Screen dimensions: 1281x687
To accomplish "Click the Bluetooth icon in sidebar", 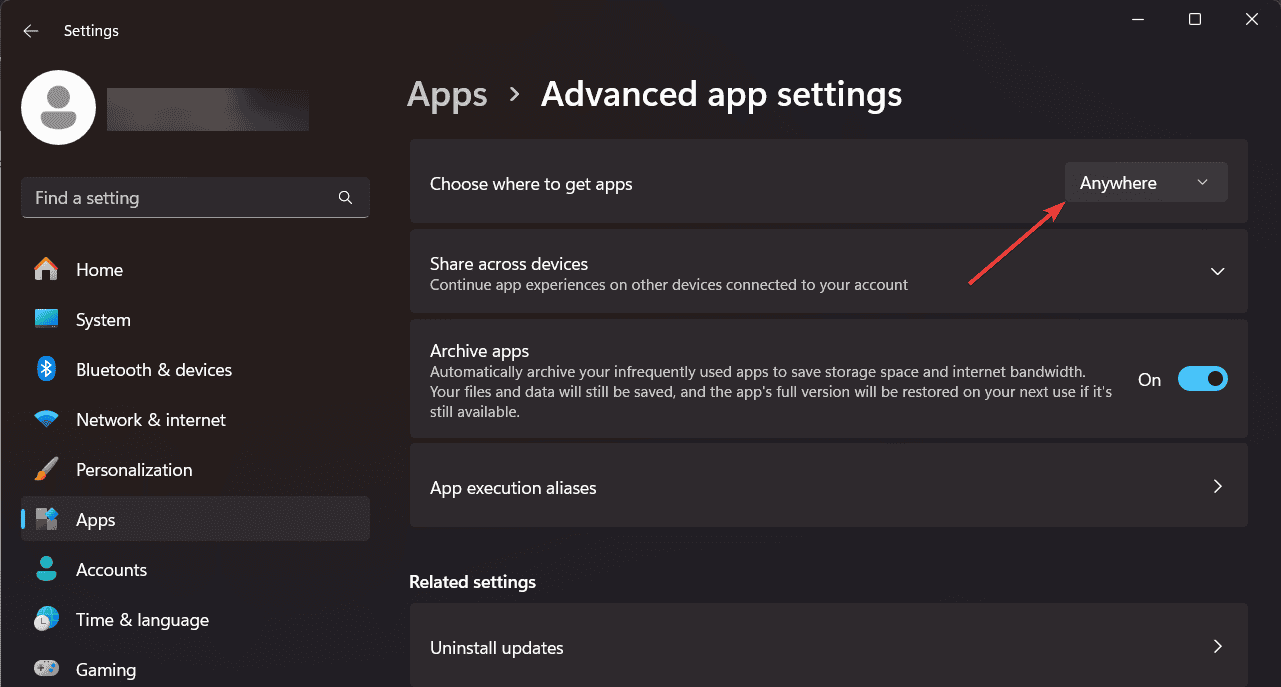I will click(x=46, y=370).
